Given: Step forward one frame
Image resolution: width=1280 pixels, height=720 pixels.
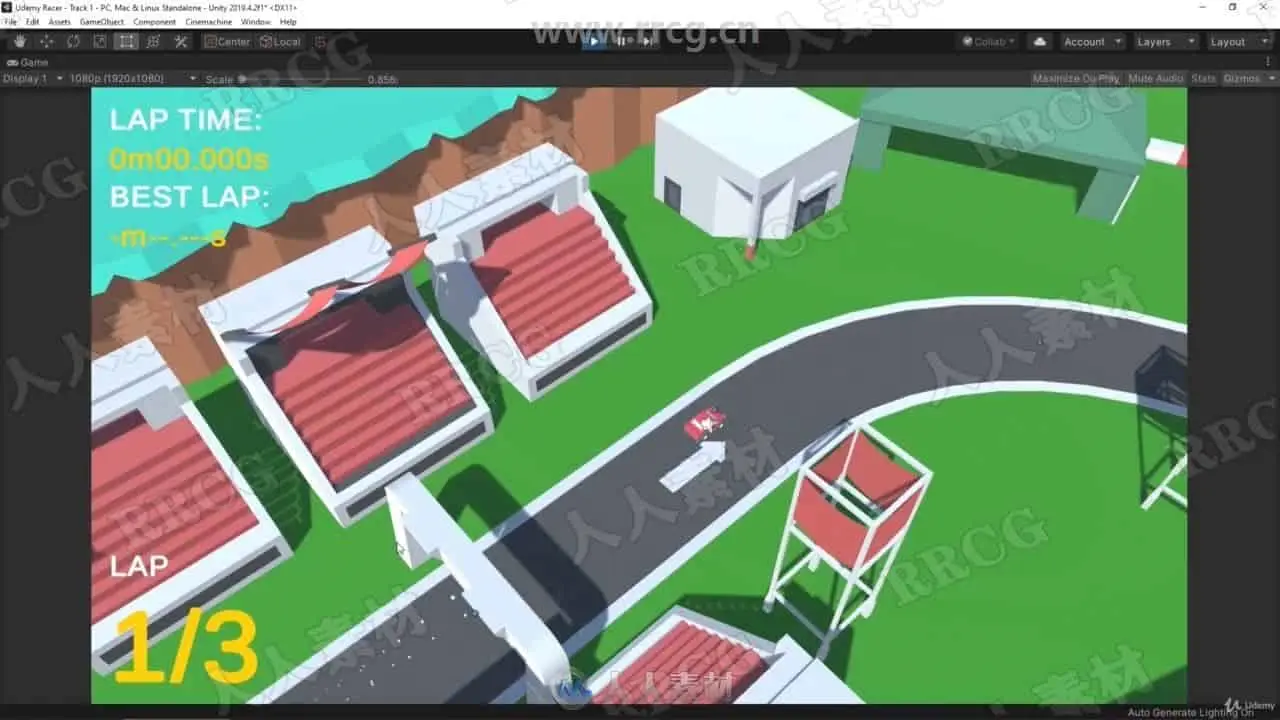Looking at the screenshot, I should [647, 41].
